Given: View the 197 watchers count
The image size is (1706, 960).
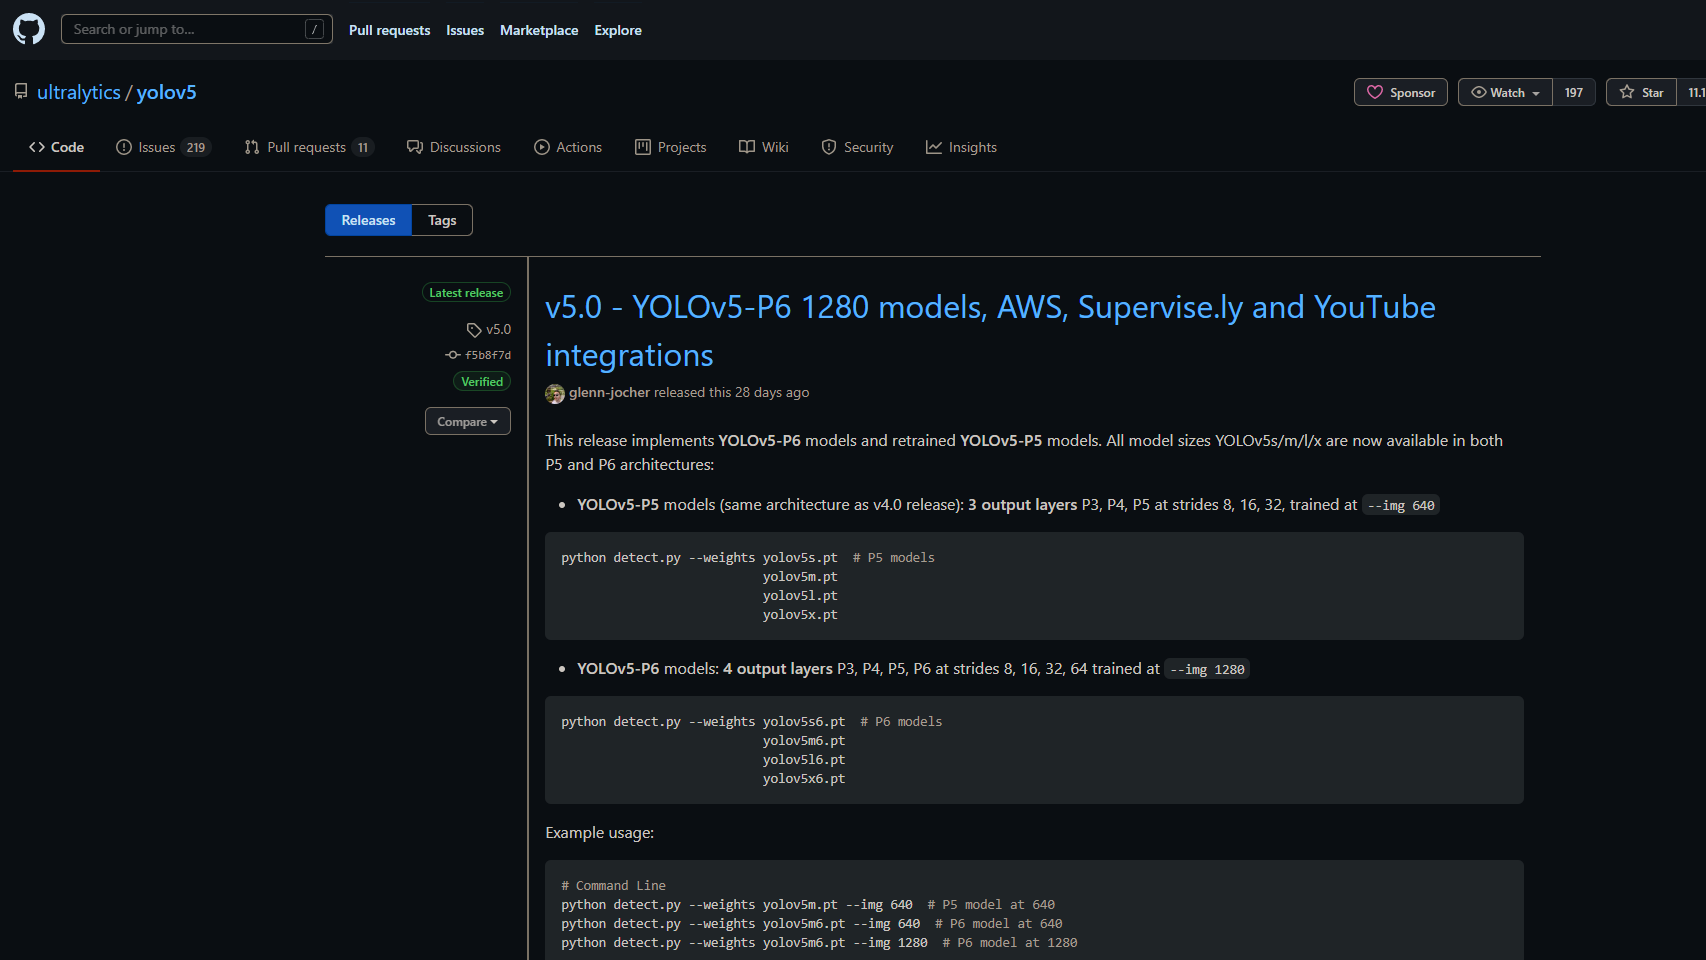Looking at the screenshot, I should (x=1574, y=92).
